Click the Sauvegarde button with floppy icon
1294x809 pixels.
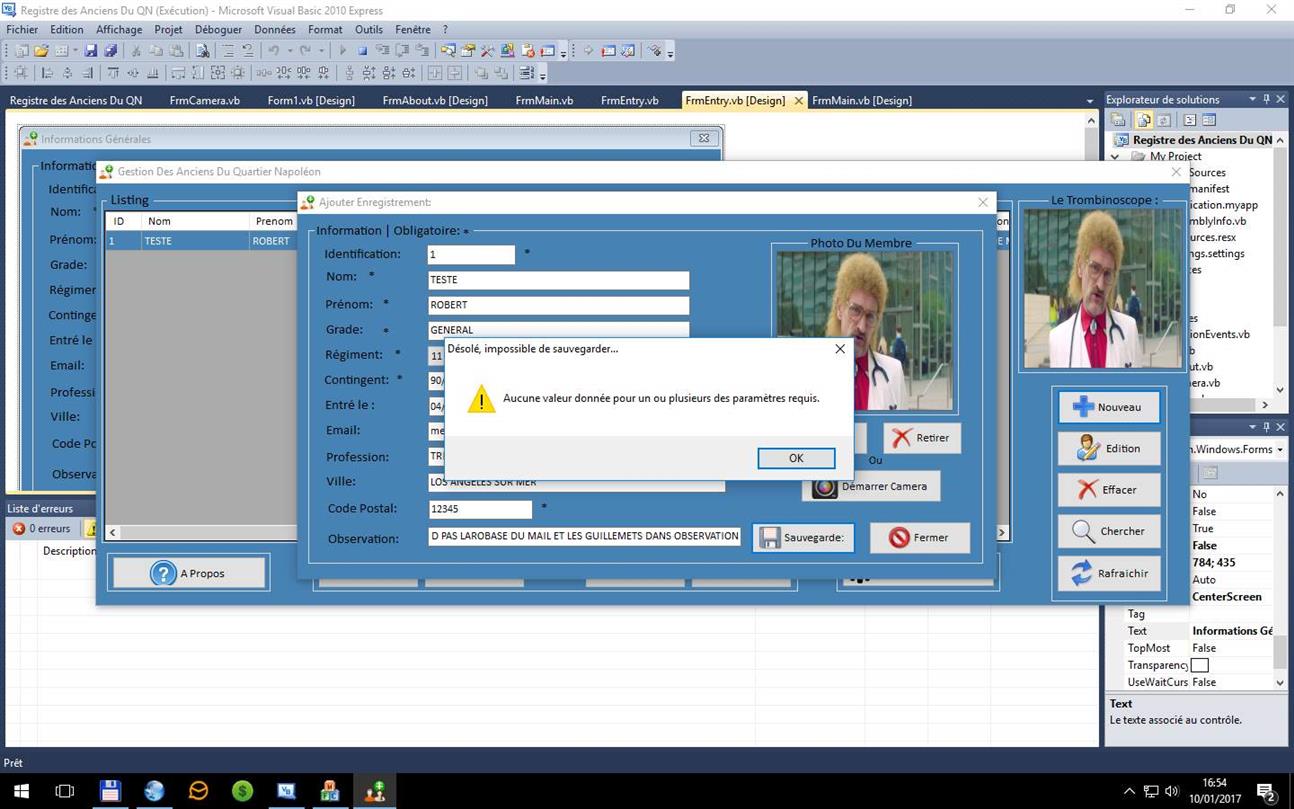coord(803,537)
